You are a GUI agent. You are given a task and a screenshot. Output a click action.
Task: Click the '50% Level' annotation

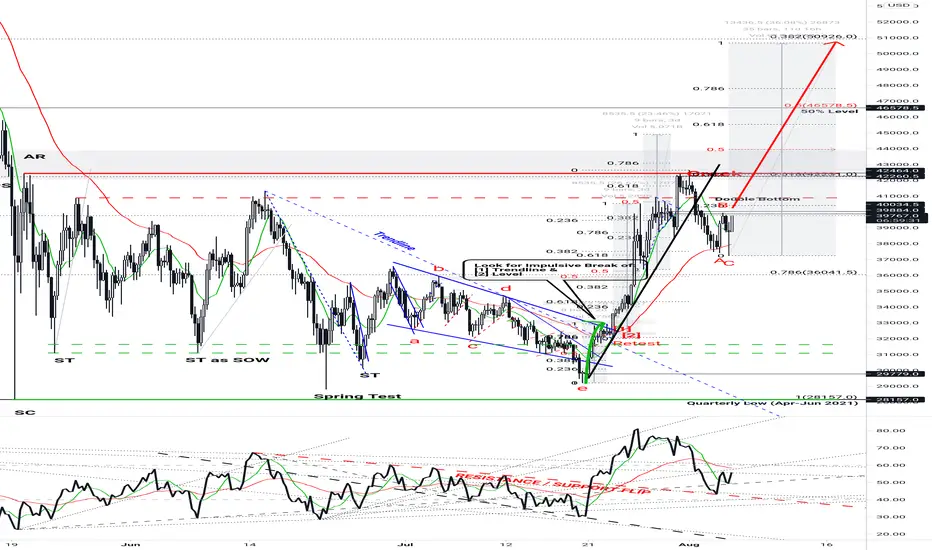[829, 111]
